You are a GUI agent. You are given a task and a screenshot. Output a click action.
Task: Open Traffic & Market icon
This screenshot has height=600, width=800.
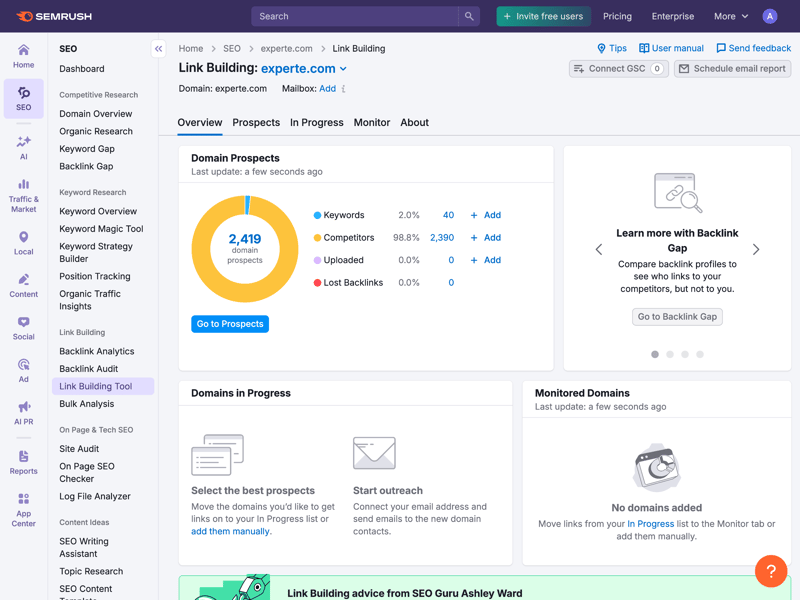coord(23,194)
